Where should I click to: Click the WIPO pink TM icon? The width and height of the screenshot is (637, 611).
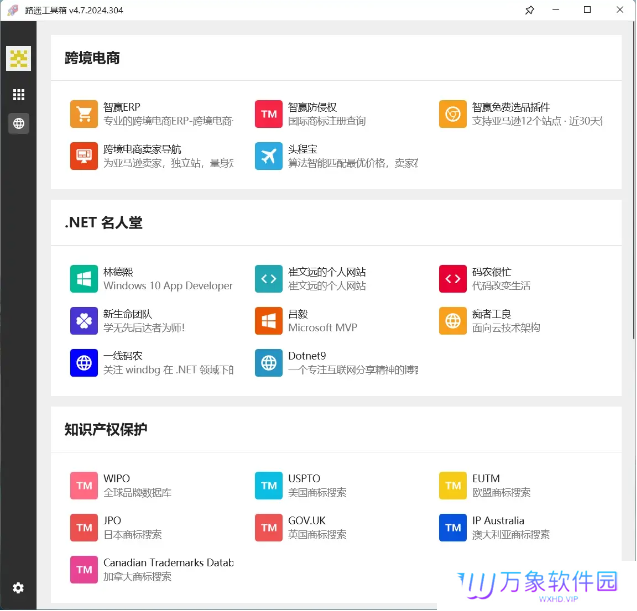click(x=84, y=485)
